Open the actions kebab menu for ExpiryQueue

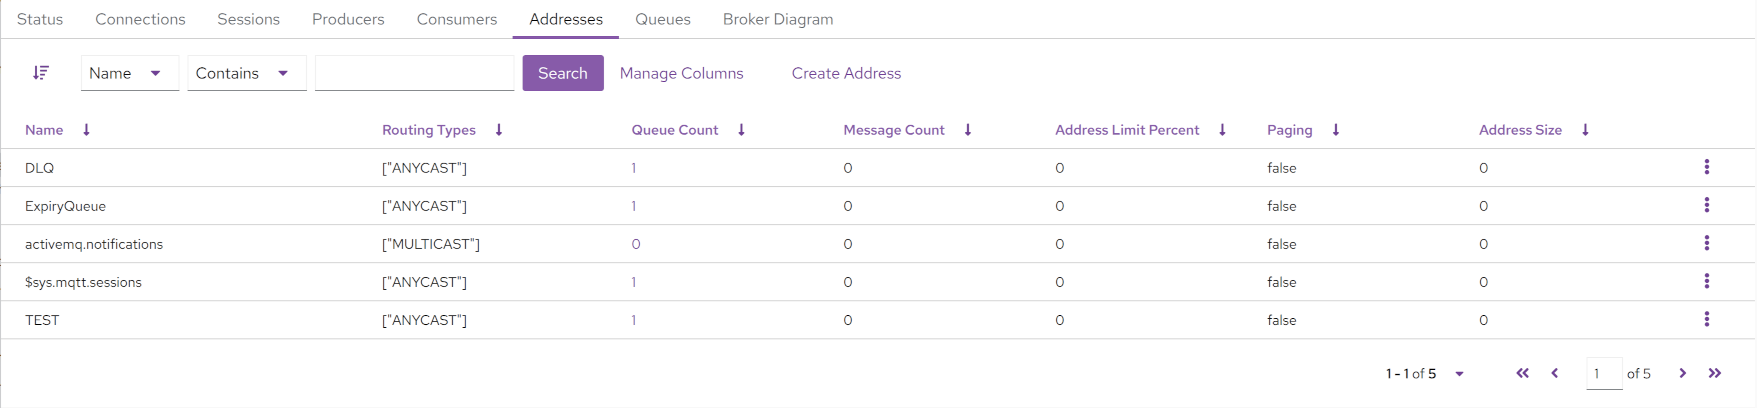click(x=1707, y=205)
